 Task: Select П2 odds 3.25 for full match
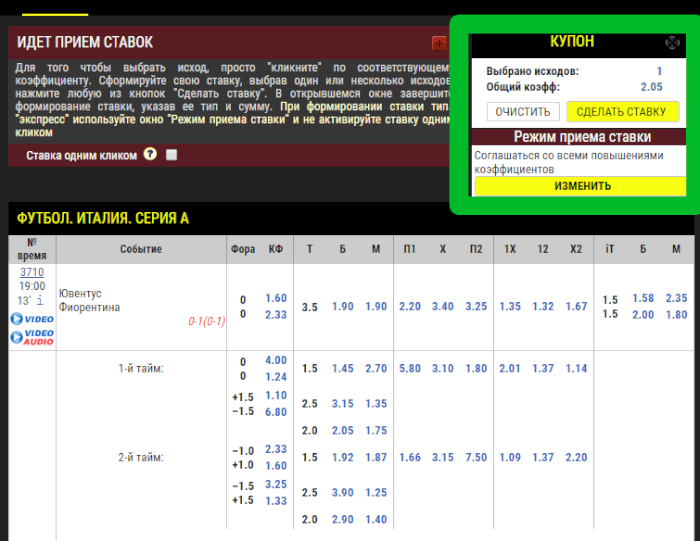click(476, 307)
